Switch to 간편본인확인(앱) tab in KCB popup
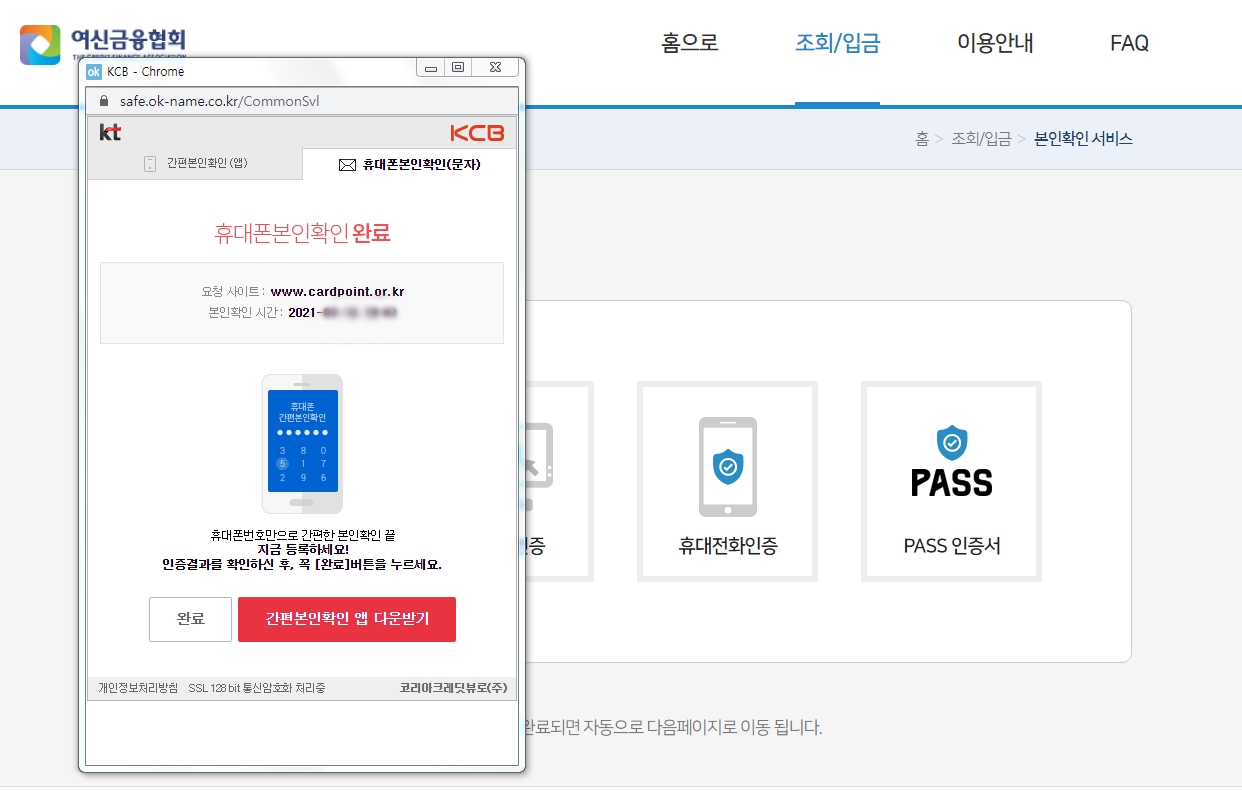The width and height of the screenshot is (1242, 790). (195, 164)
